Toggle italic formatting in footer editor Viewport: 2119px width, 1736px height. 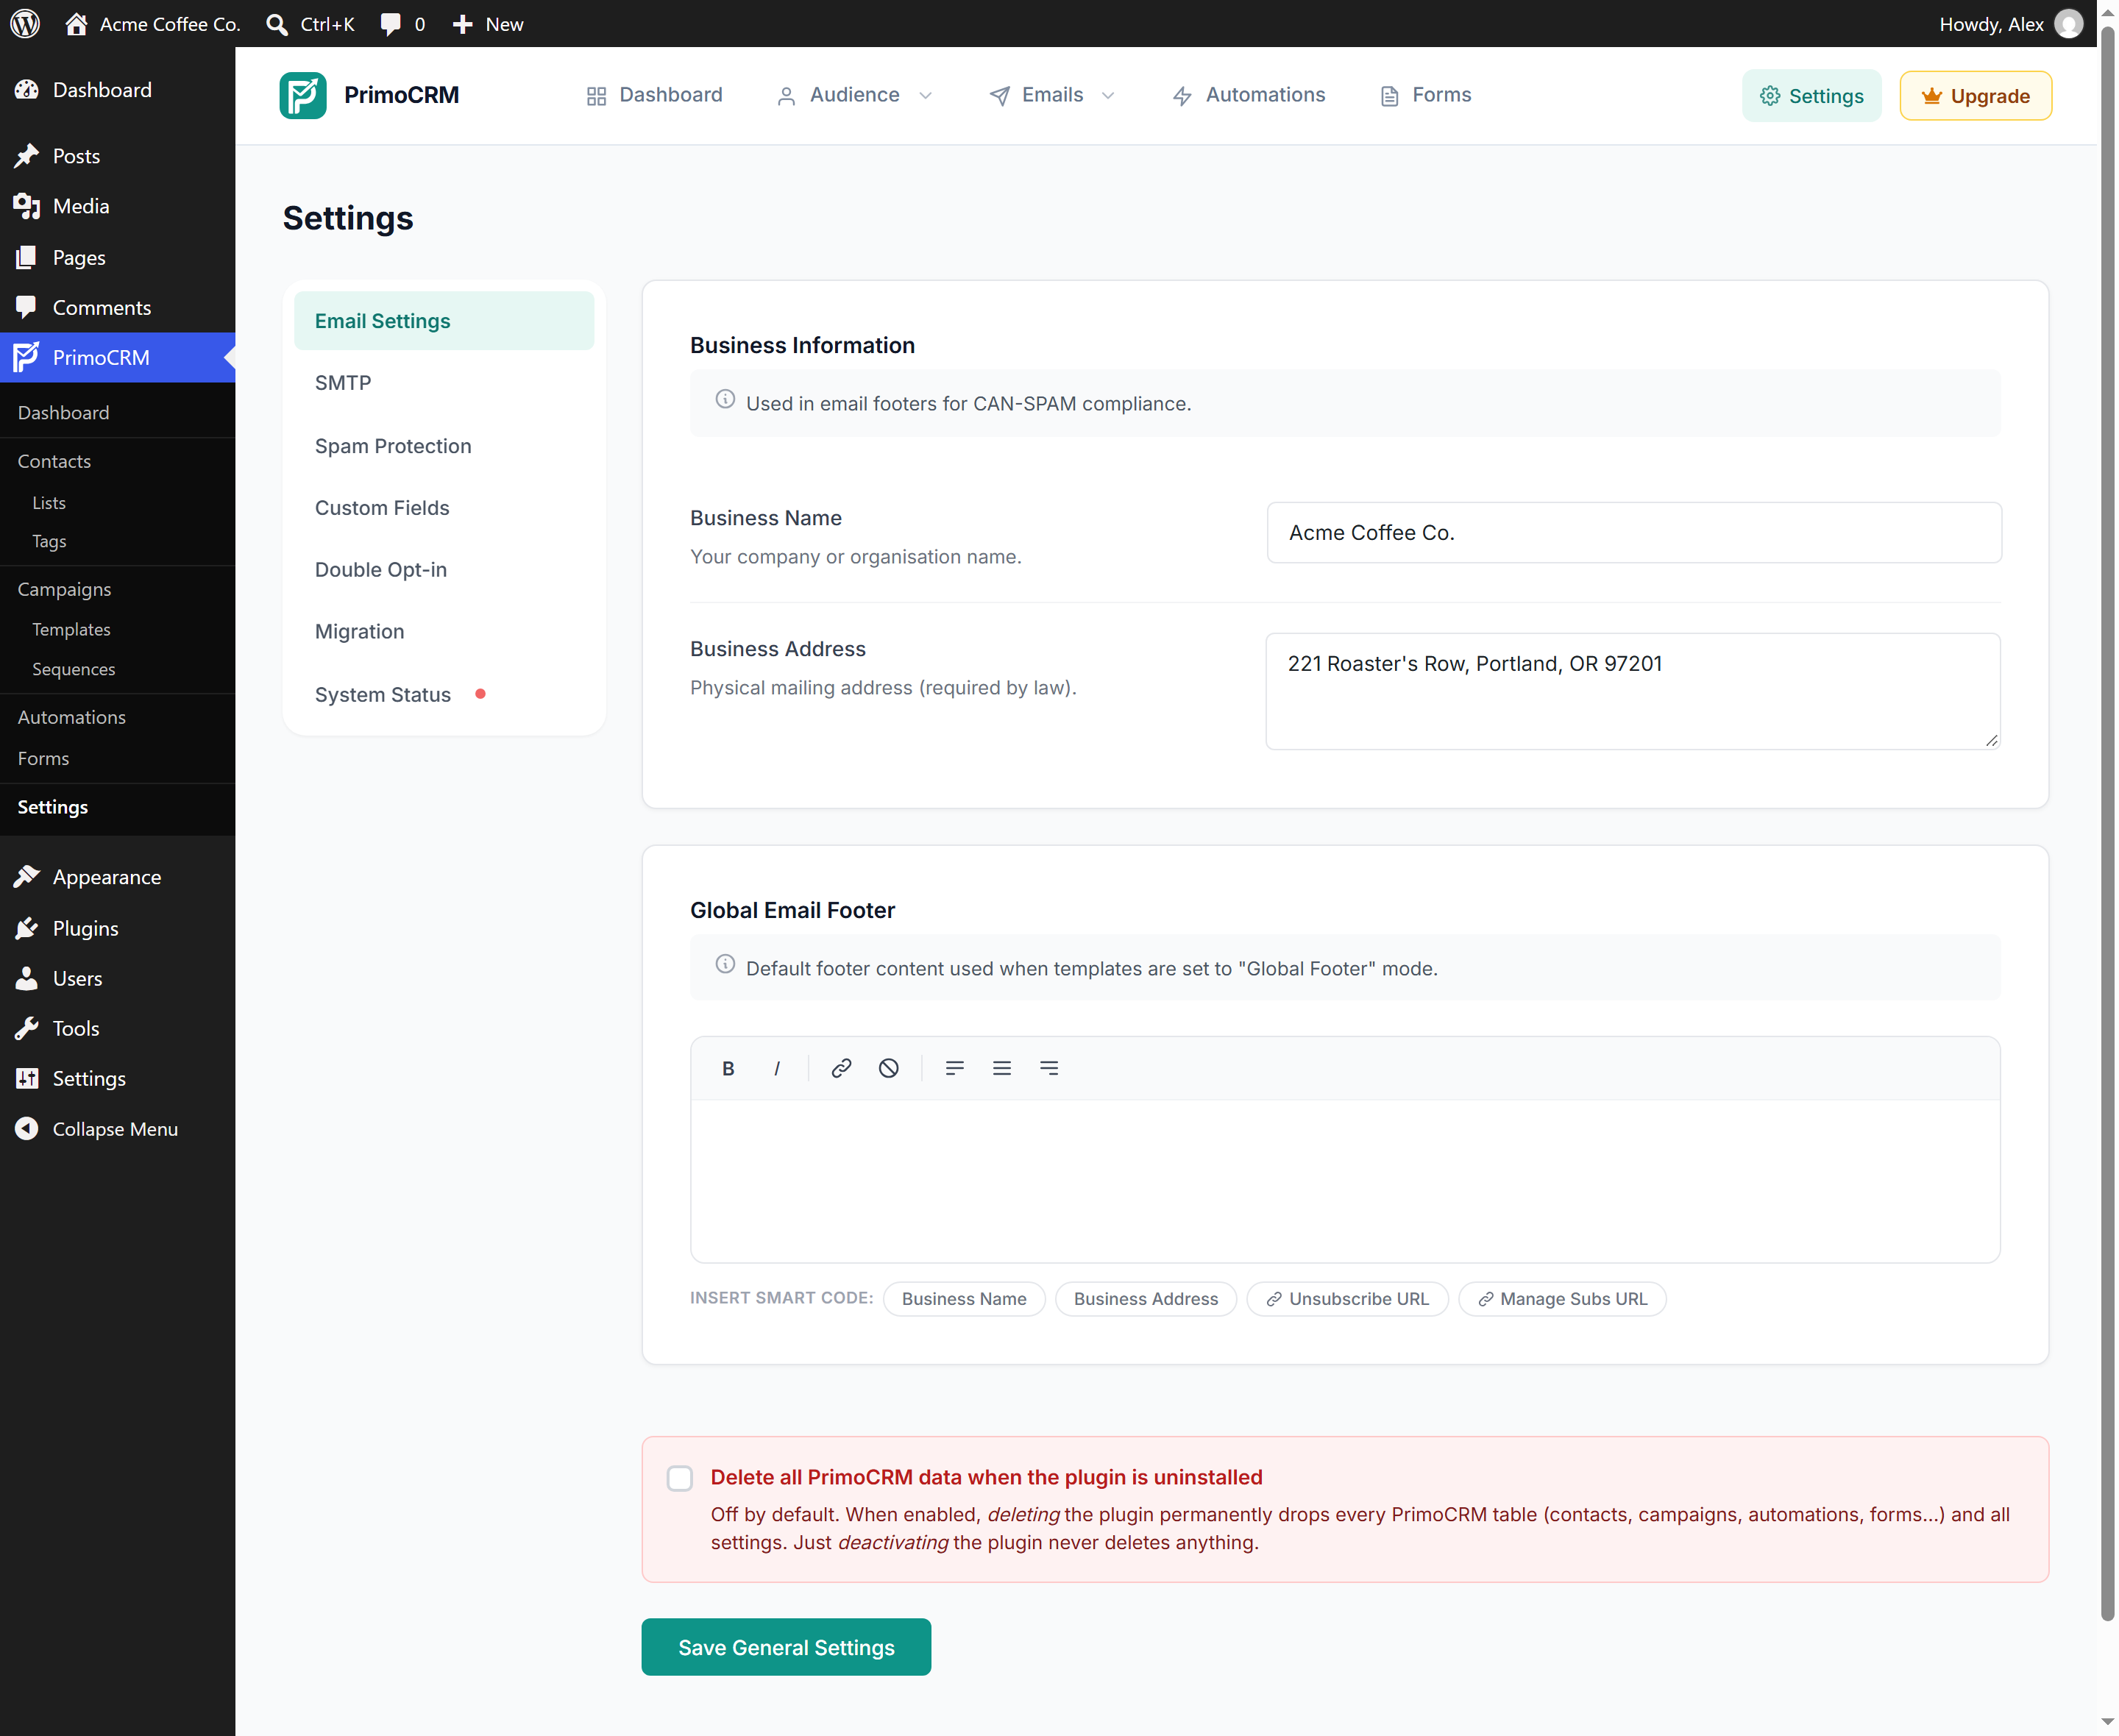tap(777, 1068)
